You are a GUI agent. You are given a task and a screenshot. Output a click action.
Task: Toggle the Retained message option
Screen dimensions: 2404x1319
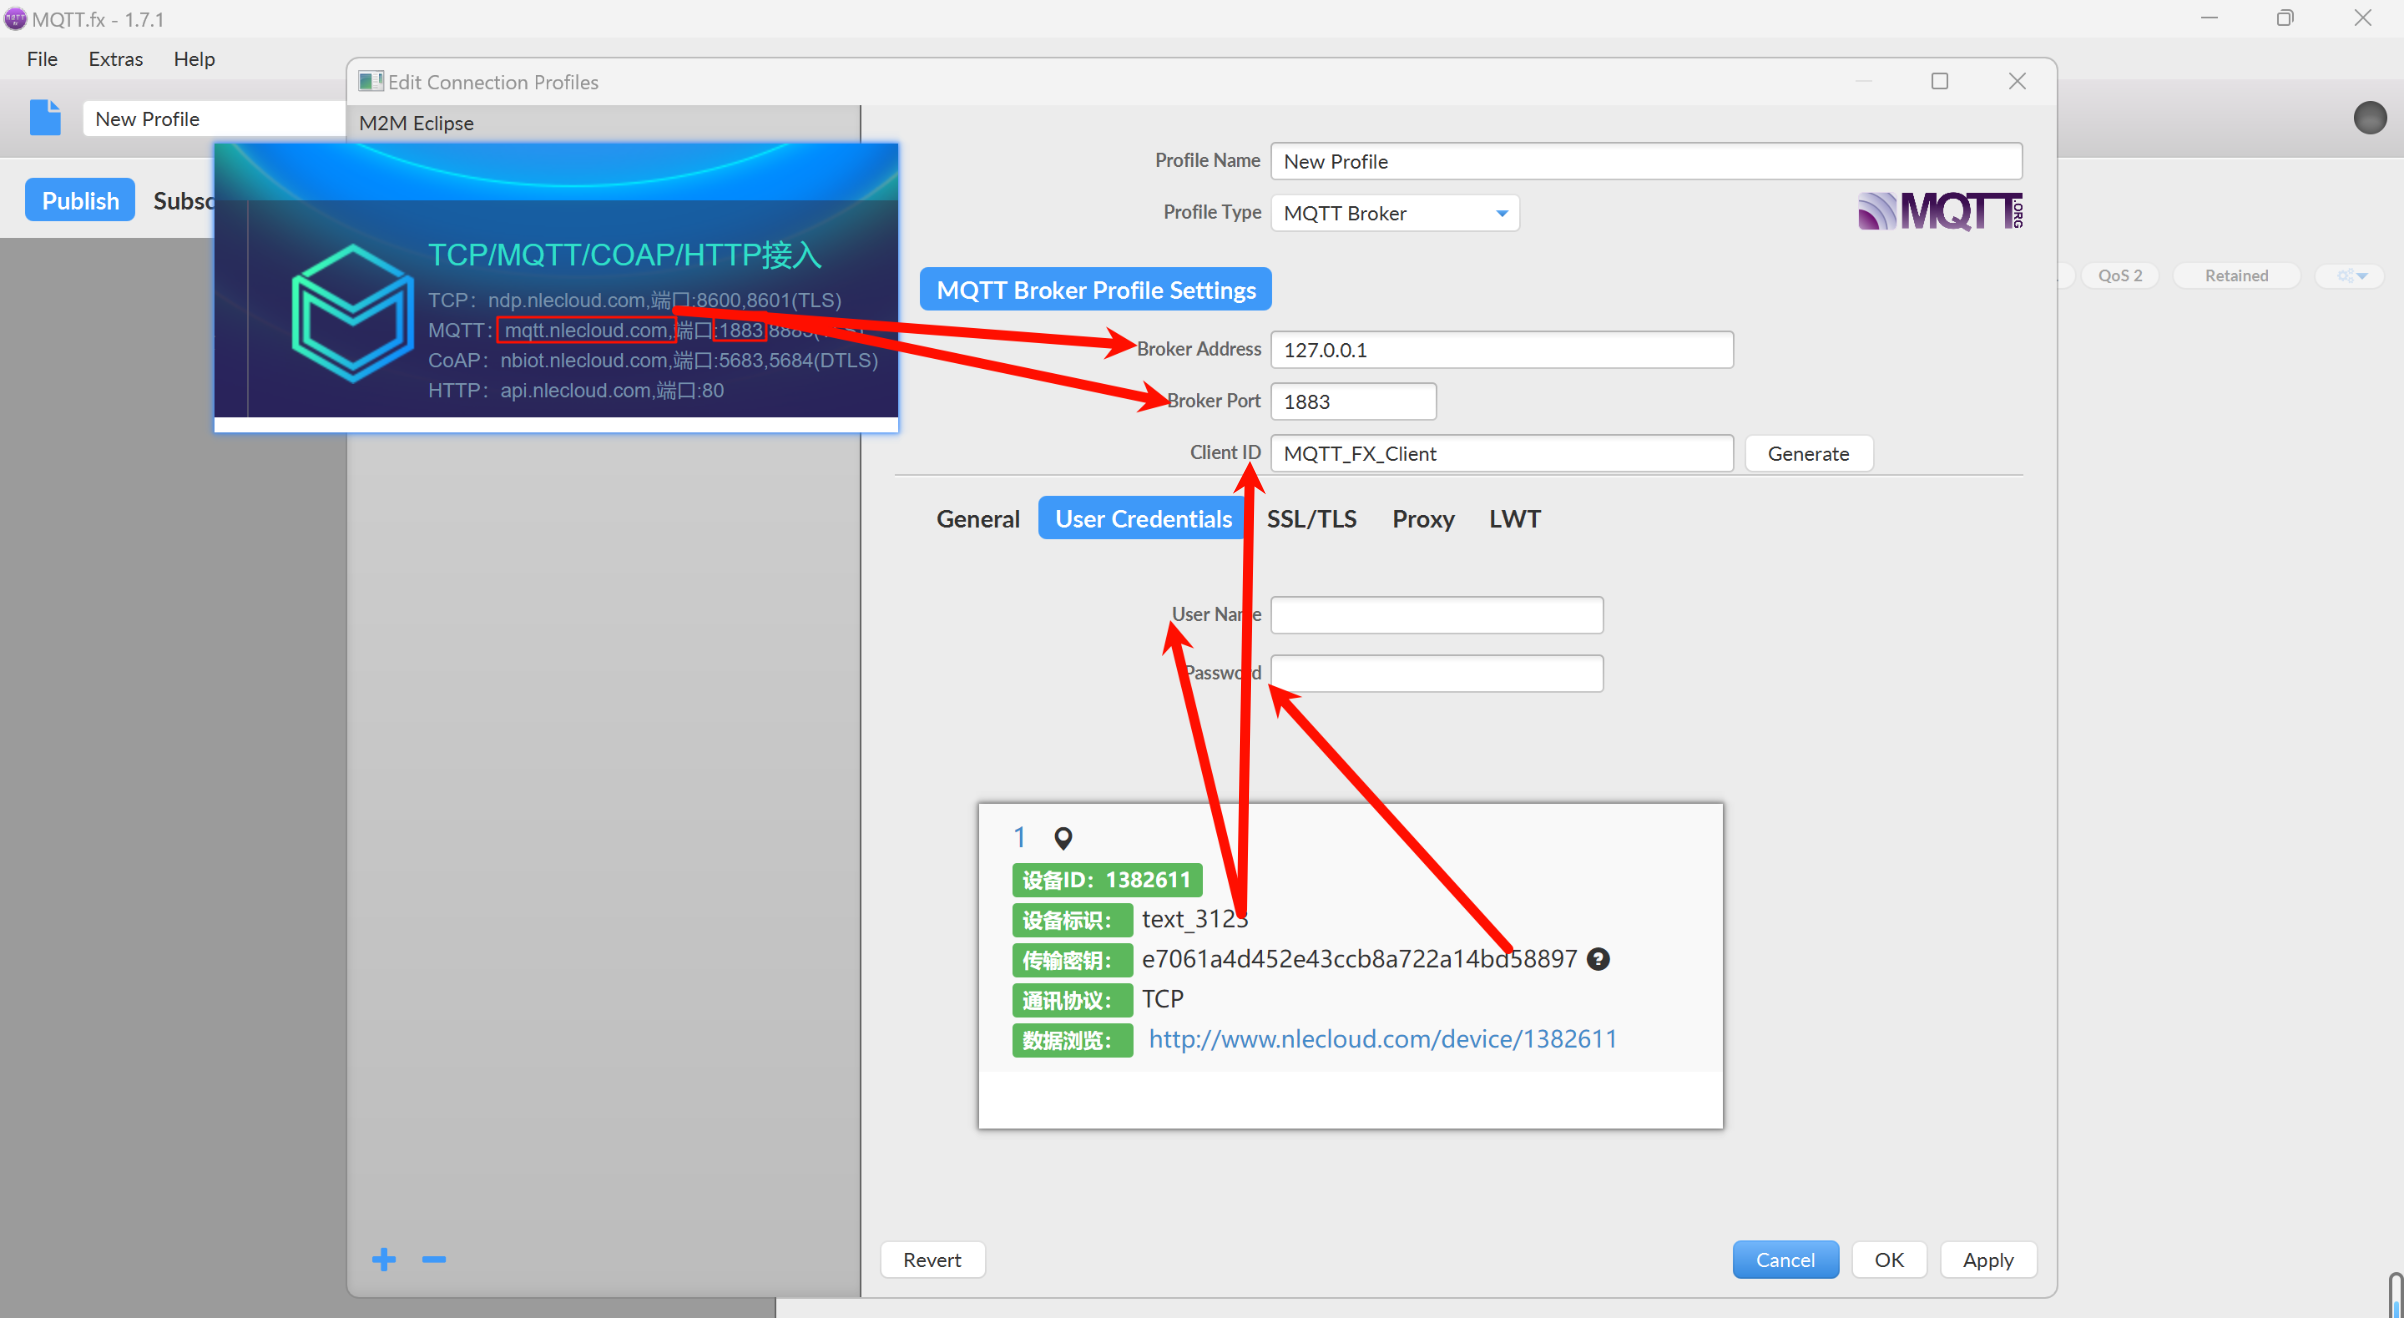pos(2236,276)
